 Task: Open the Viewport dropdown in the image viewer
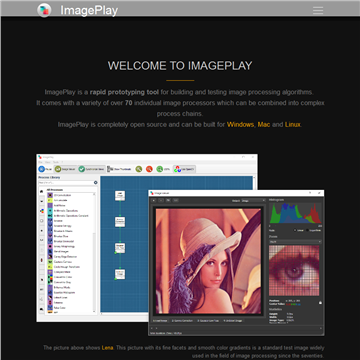[x=253, y=200]
